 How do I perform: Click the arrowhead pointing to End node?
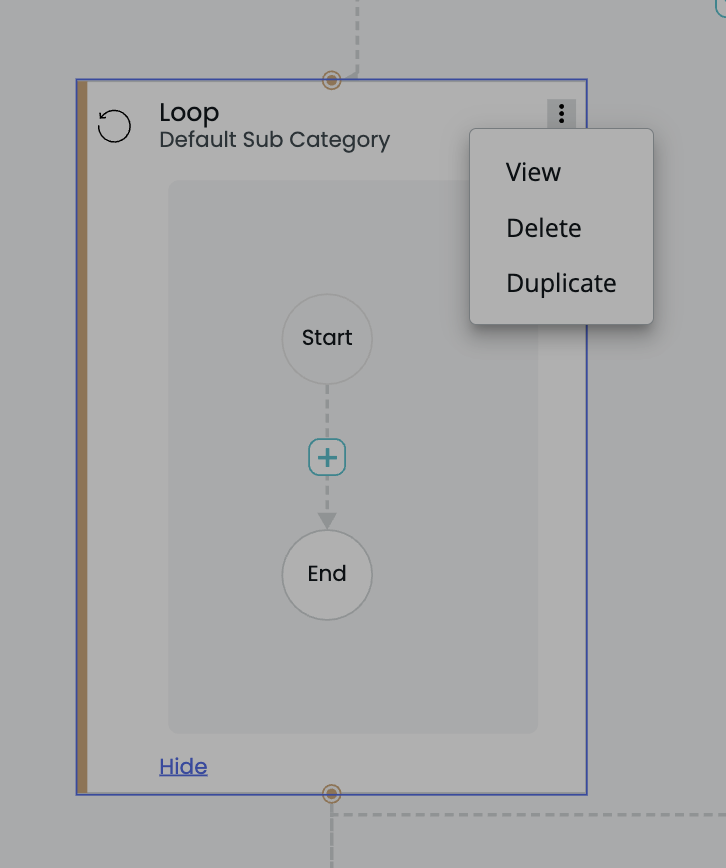click(327, 520)
